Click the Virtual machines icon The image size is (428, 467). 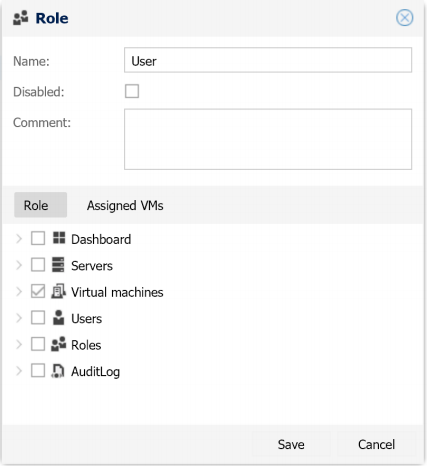coord(58,291)
